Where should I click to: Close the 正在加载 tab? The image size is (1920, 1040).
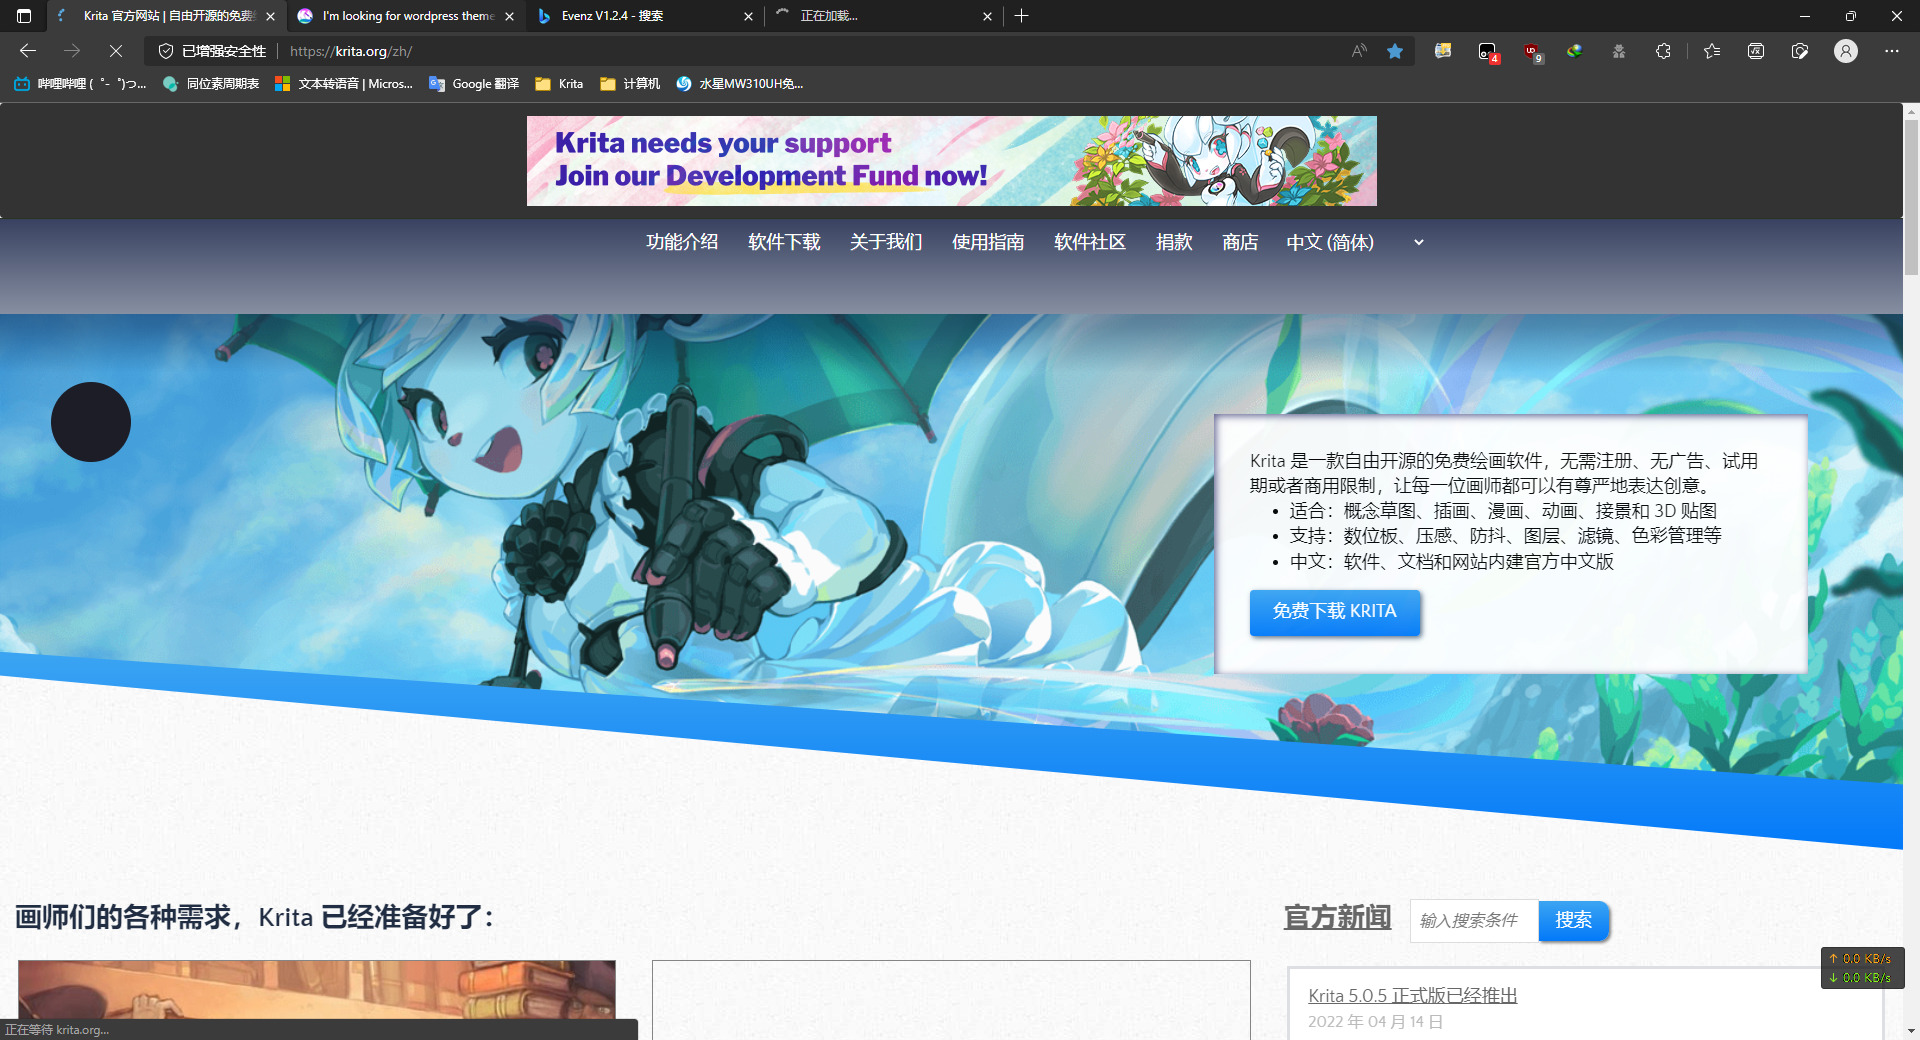987,16
